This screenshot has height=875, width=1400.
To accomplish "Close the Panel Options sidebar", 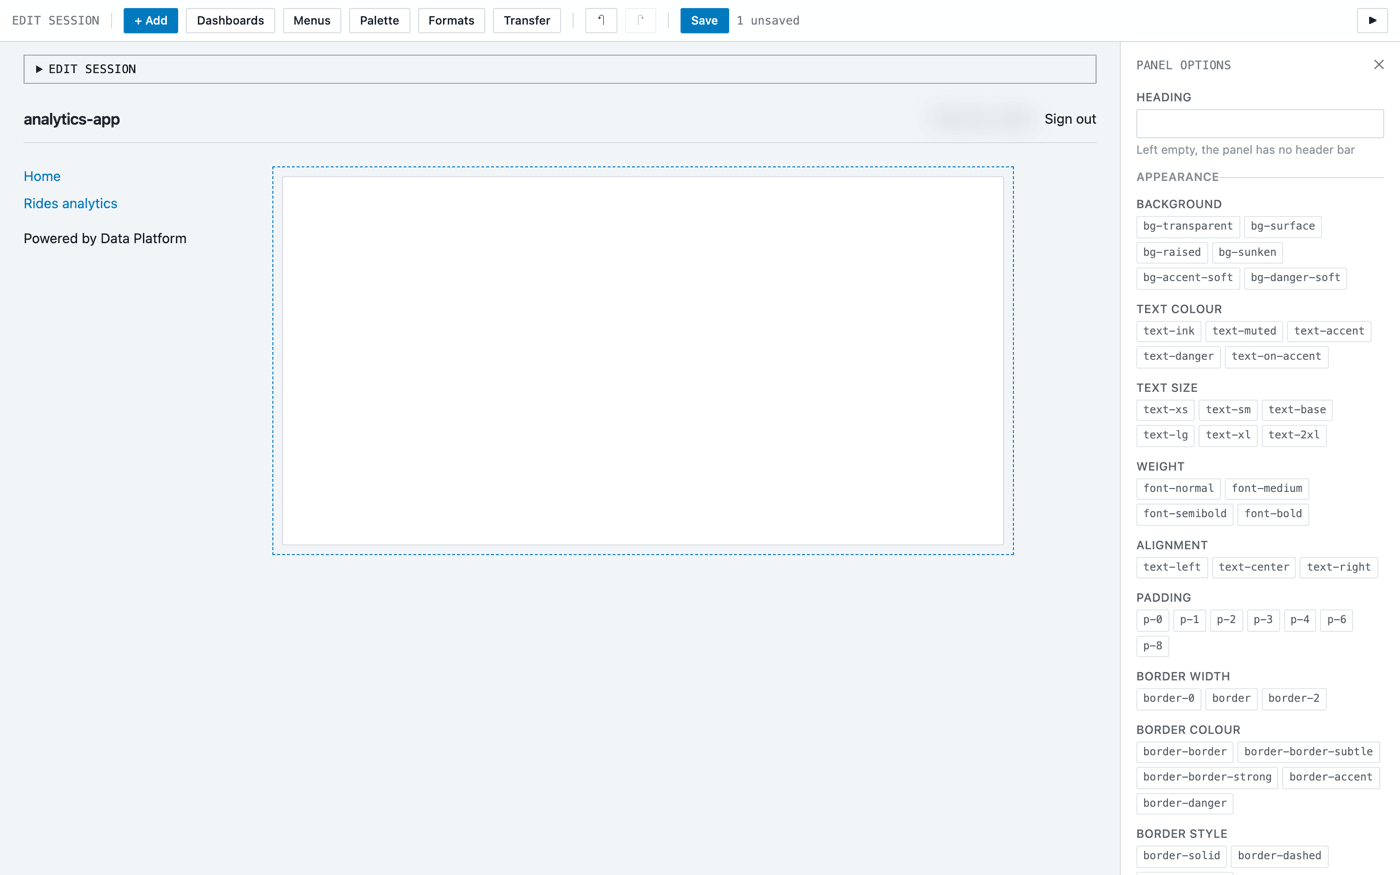I will click(x=1379, y=65).
